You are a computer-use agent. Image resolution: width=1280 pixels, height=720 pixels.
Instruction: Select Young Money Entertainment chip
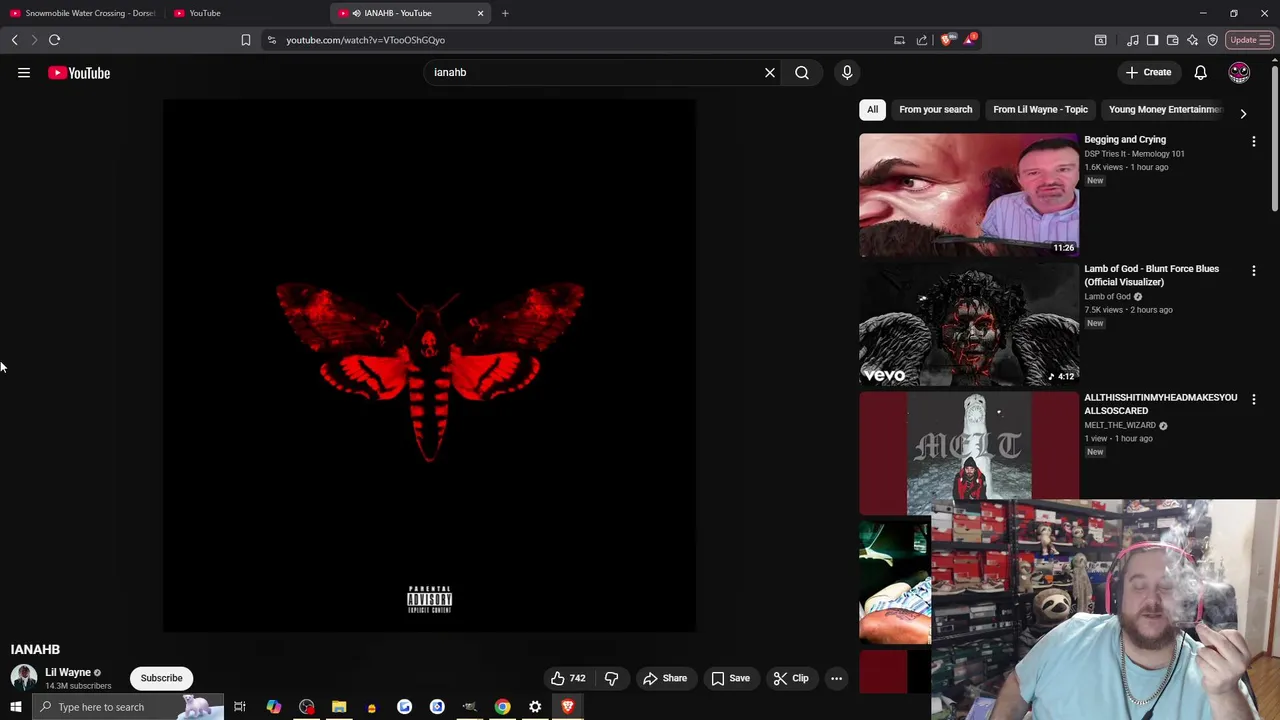tap(1165, 109)
